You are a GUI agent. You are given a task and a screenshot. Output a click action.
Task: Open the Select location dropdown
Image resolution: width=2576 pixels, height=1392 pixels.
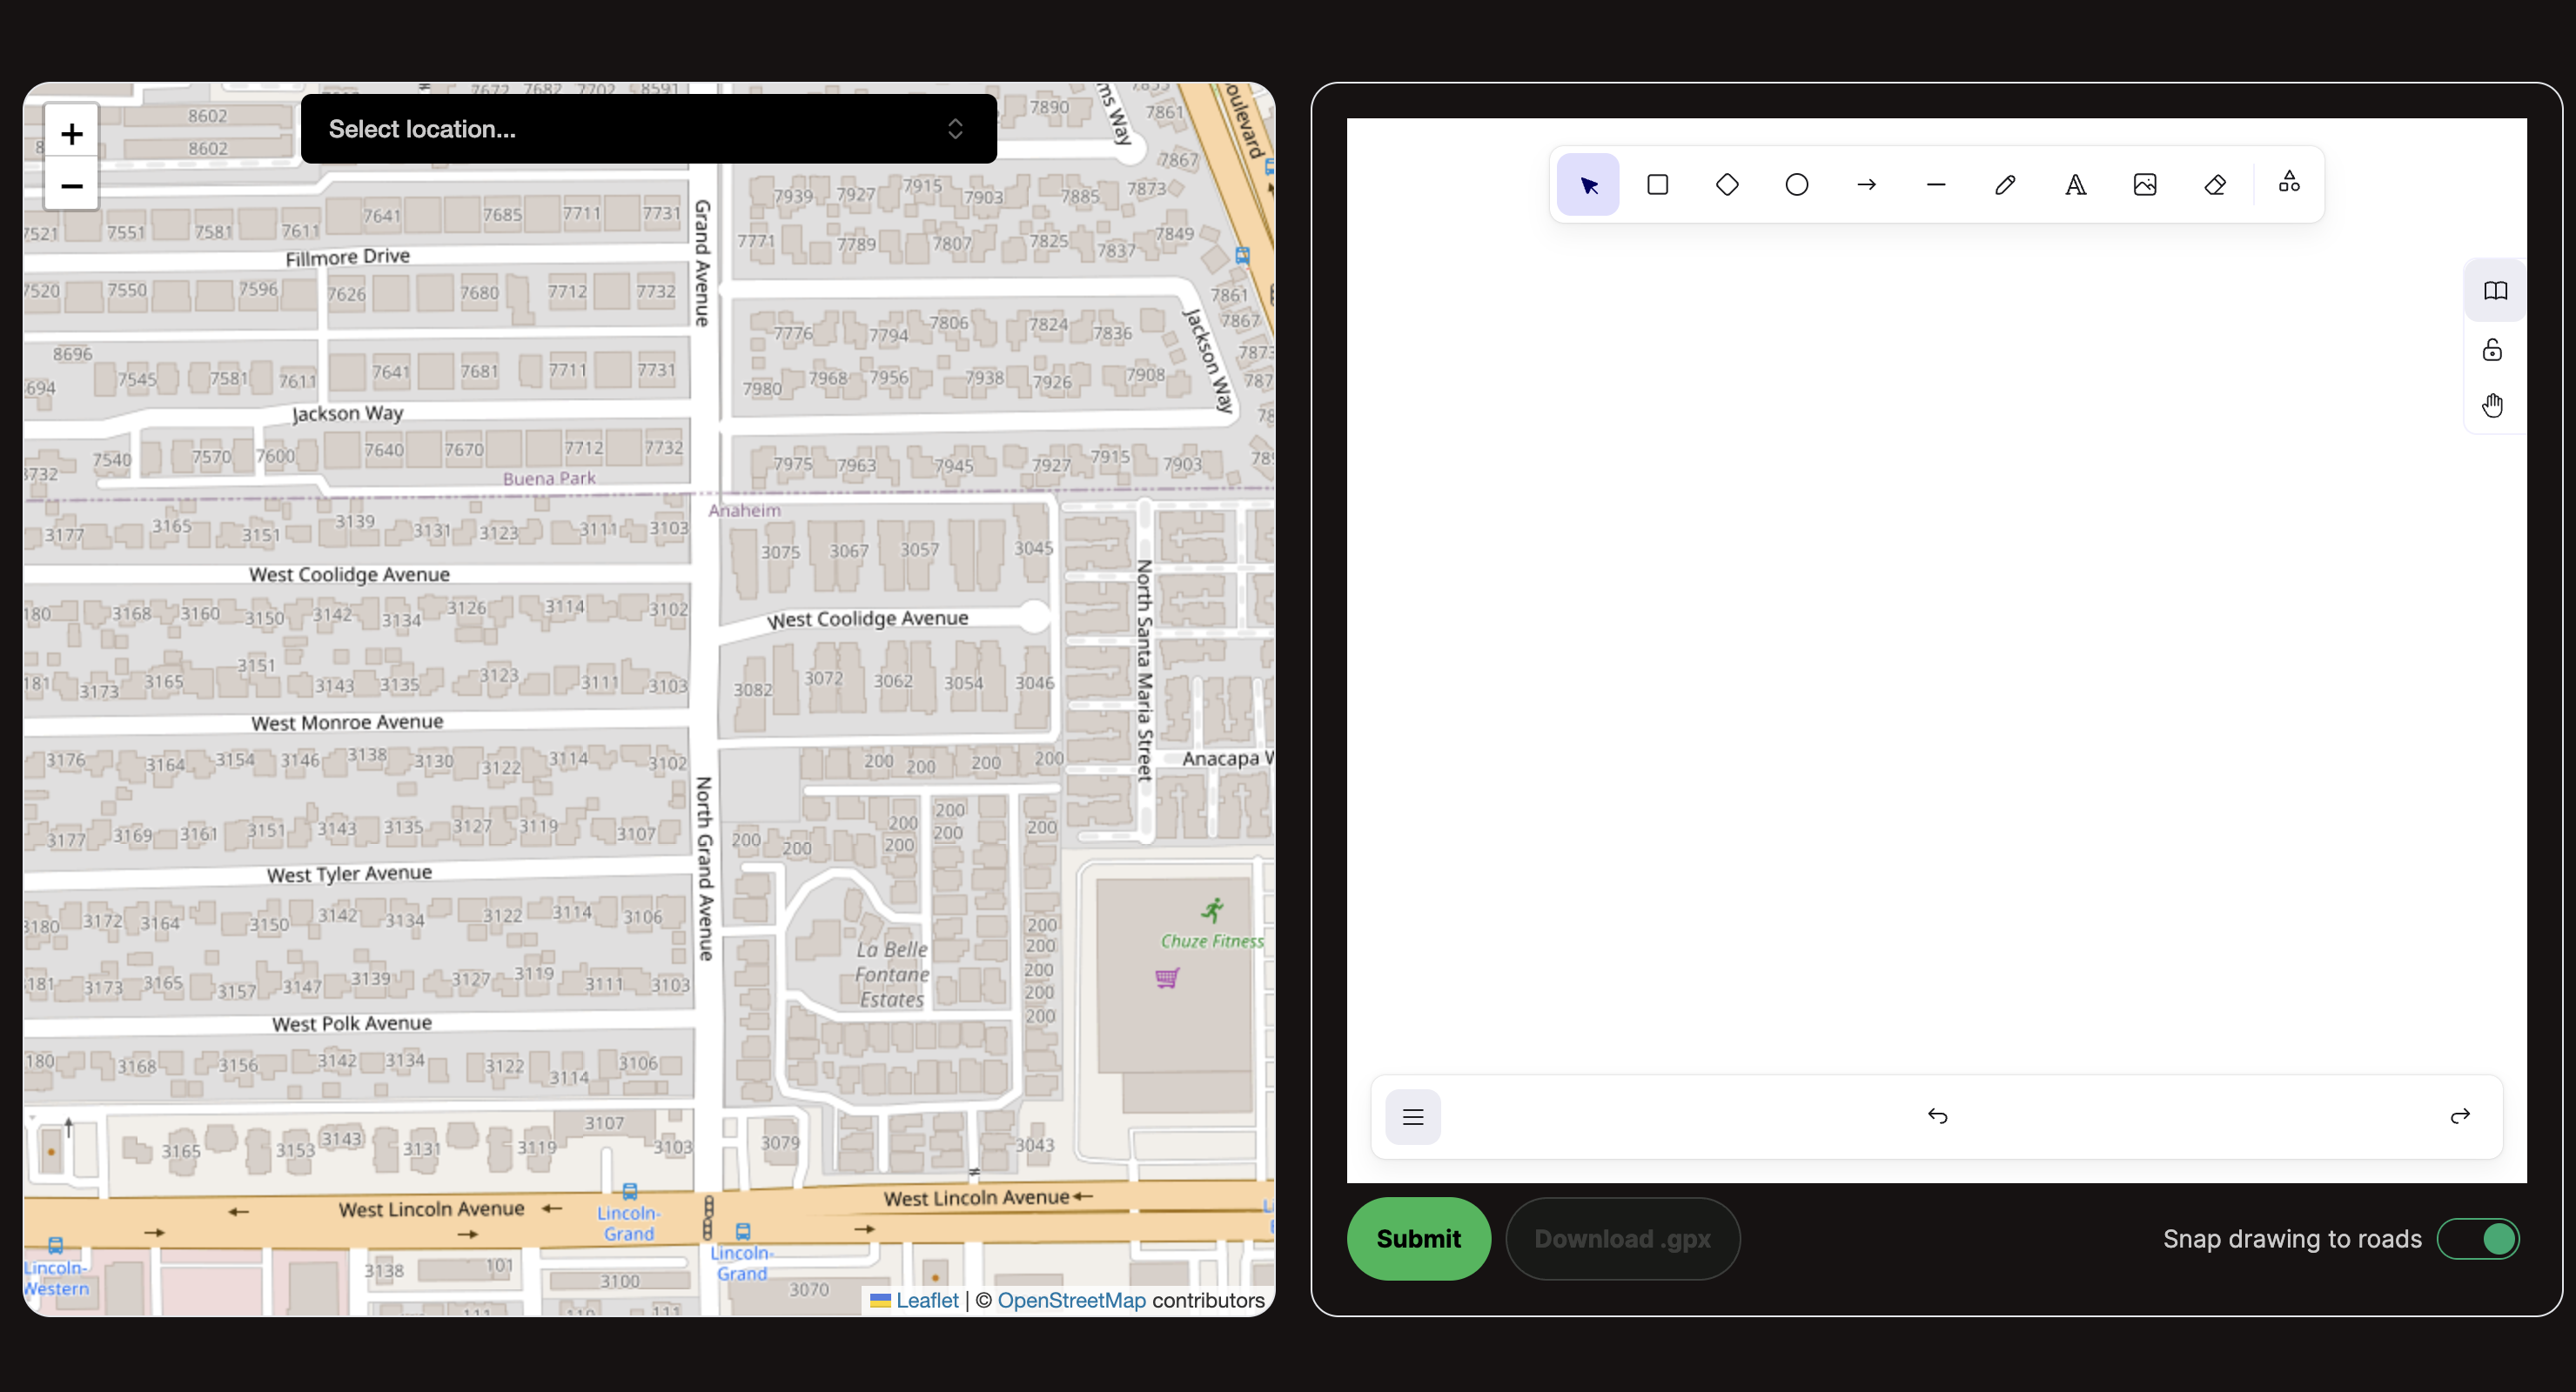click(648, 129)
